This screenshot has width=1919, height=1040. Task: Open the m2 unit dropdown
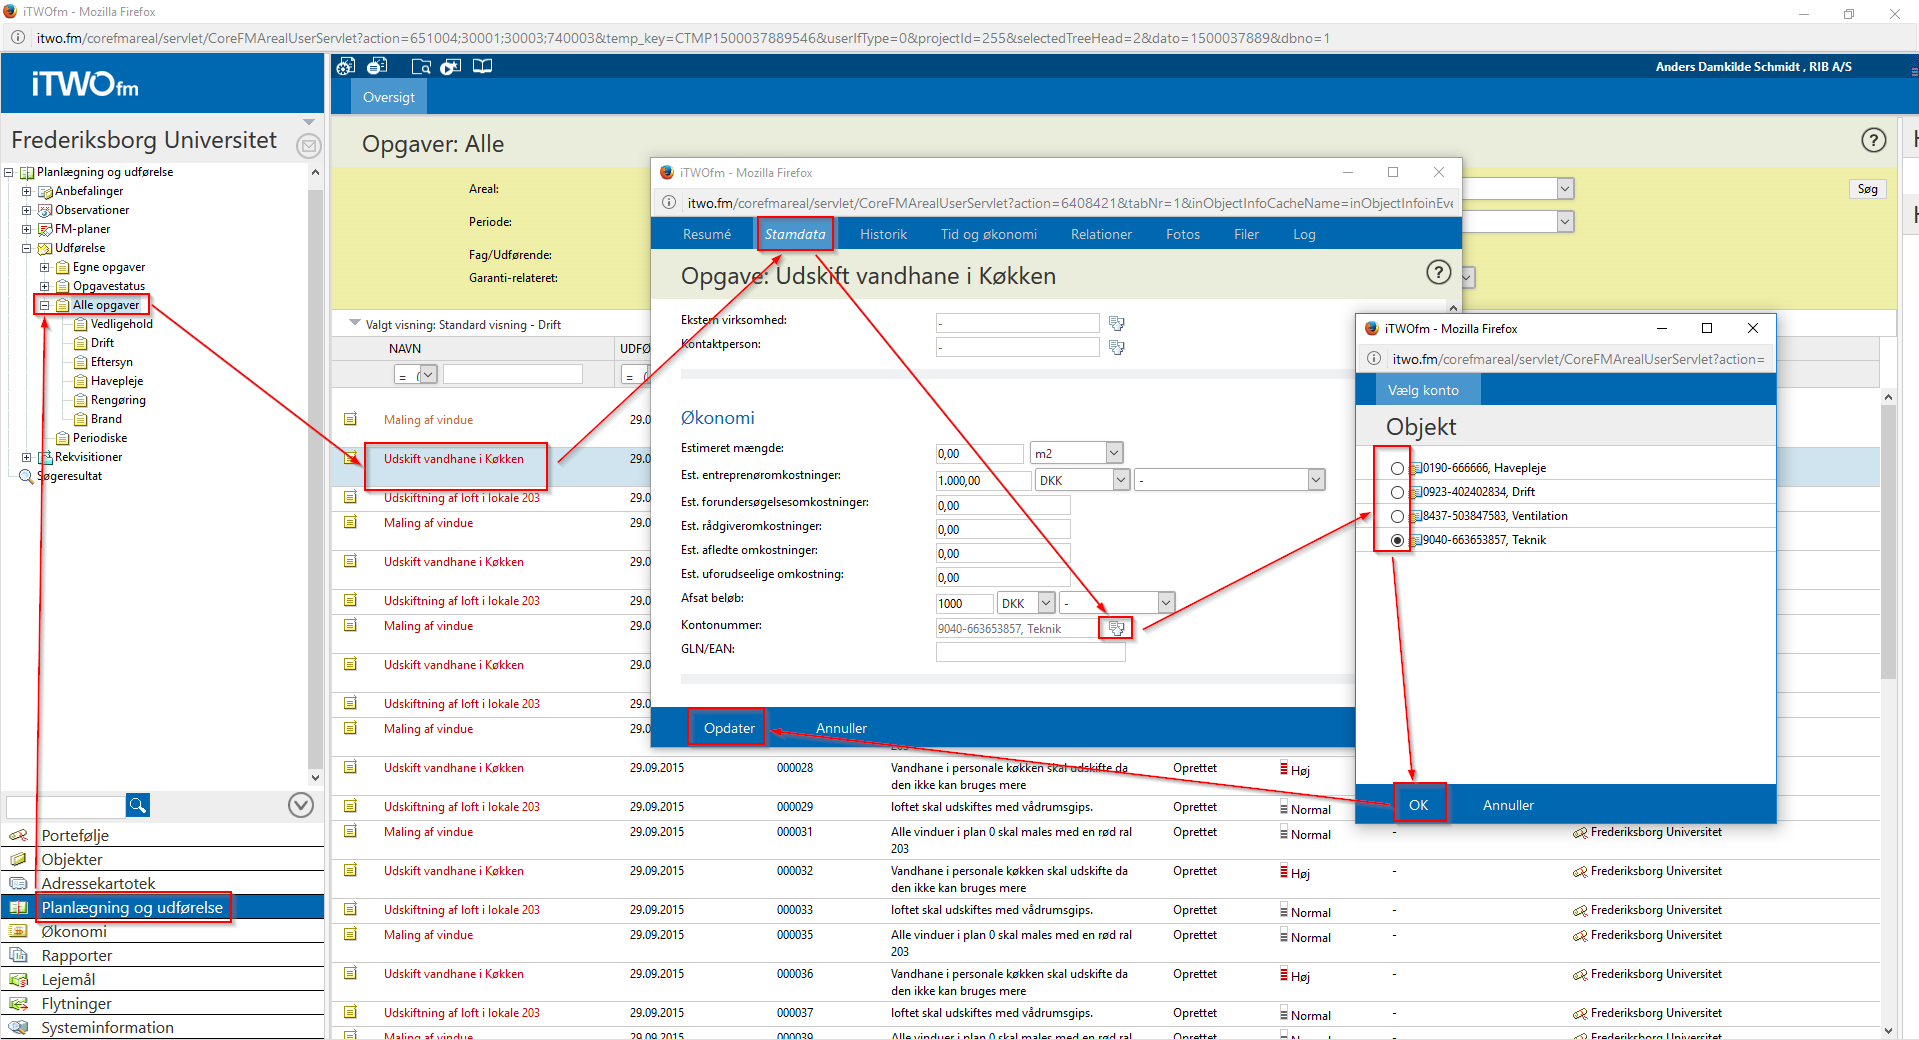tap(1114, 453)
